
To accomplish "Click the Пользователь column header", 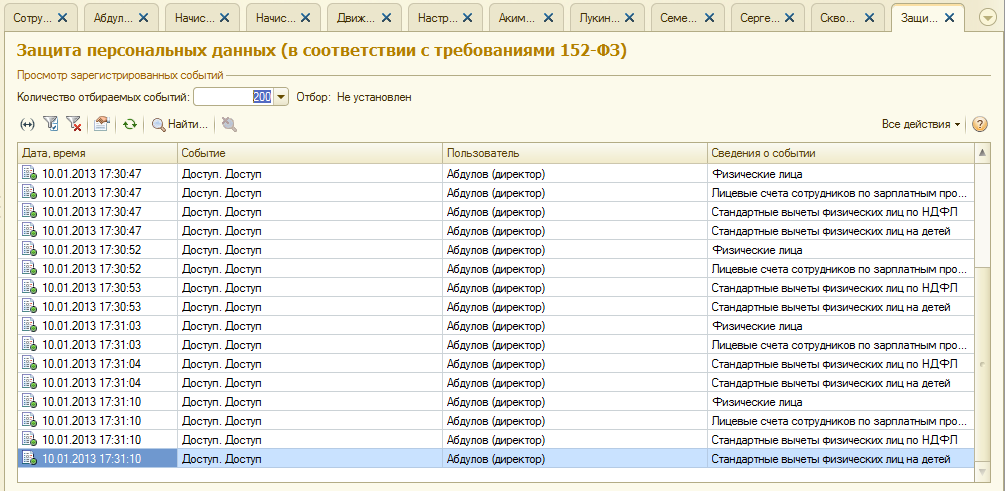I will point(574,152).
